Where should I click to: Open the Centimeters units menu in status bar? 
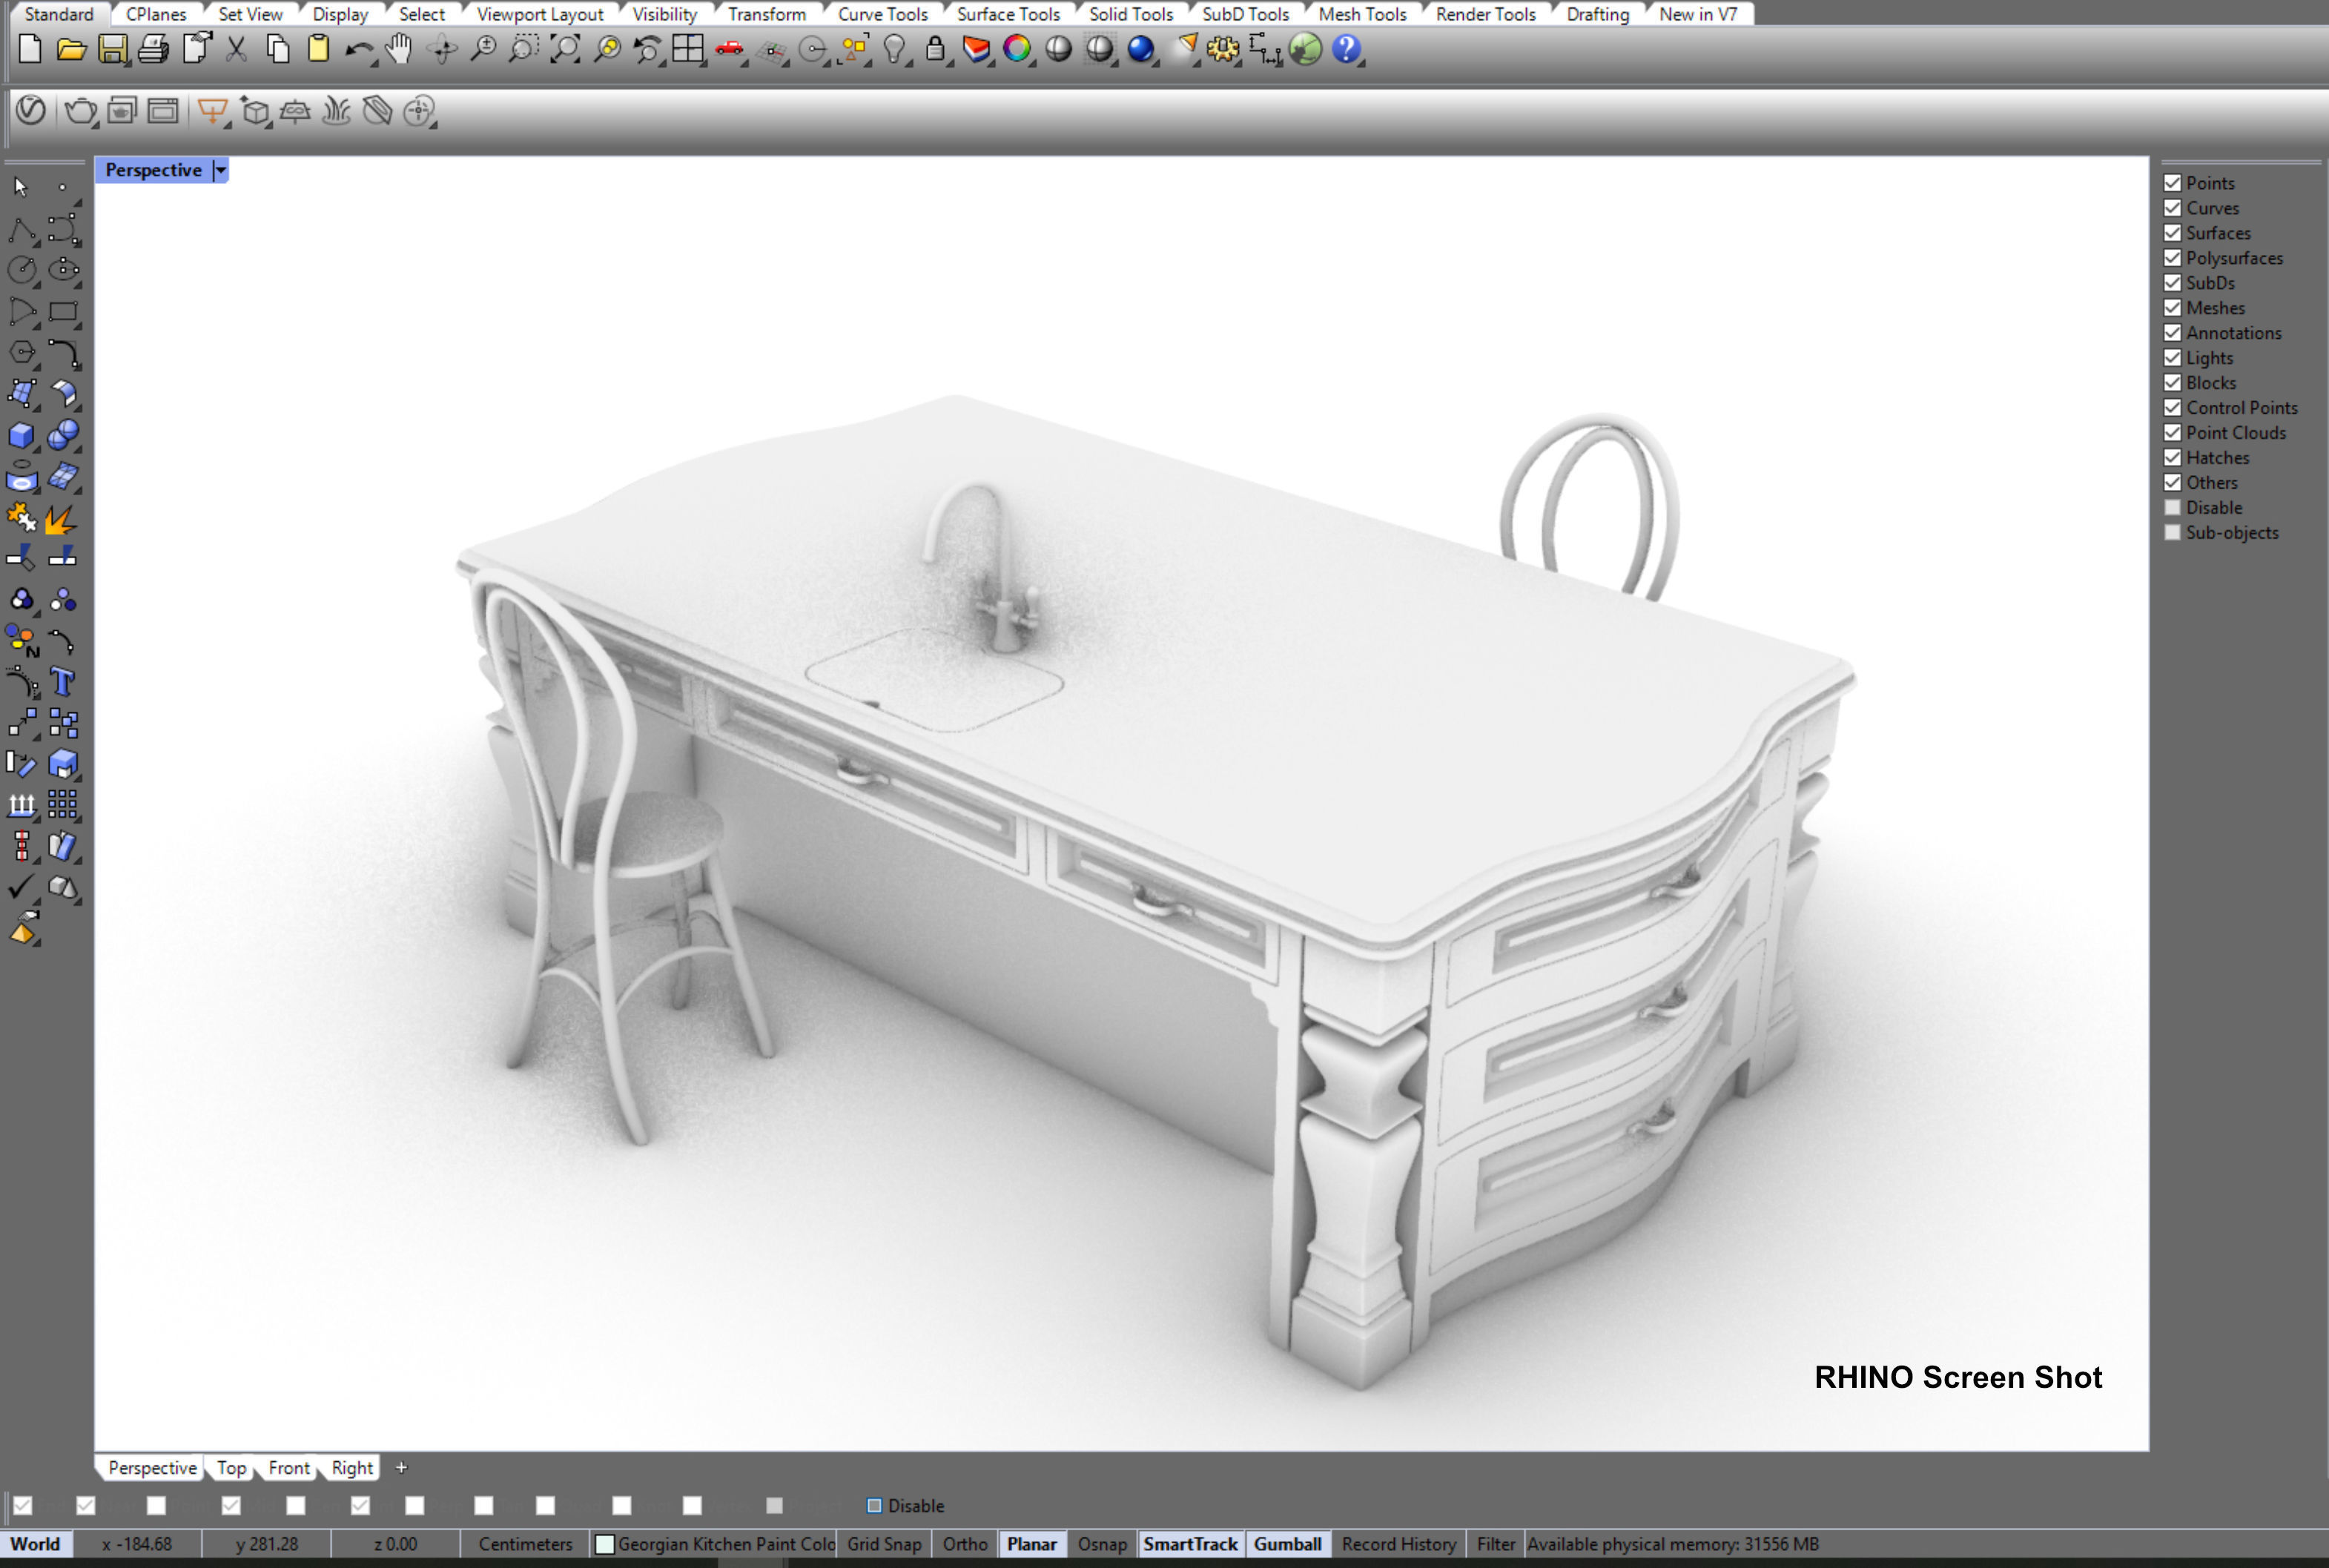tap(525, 1544)
